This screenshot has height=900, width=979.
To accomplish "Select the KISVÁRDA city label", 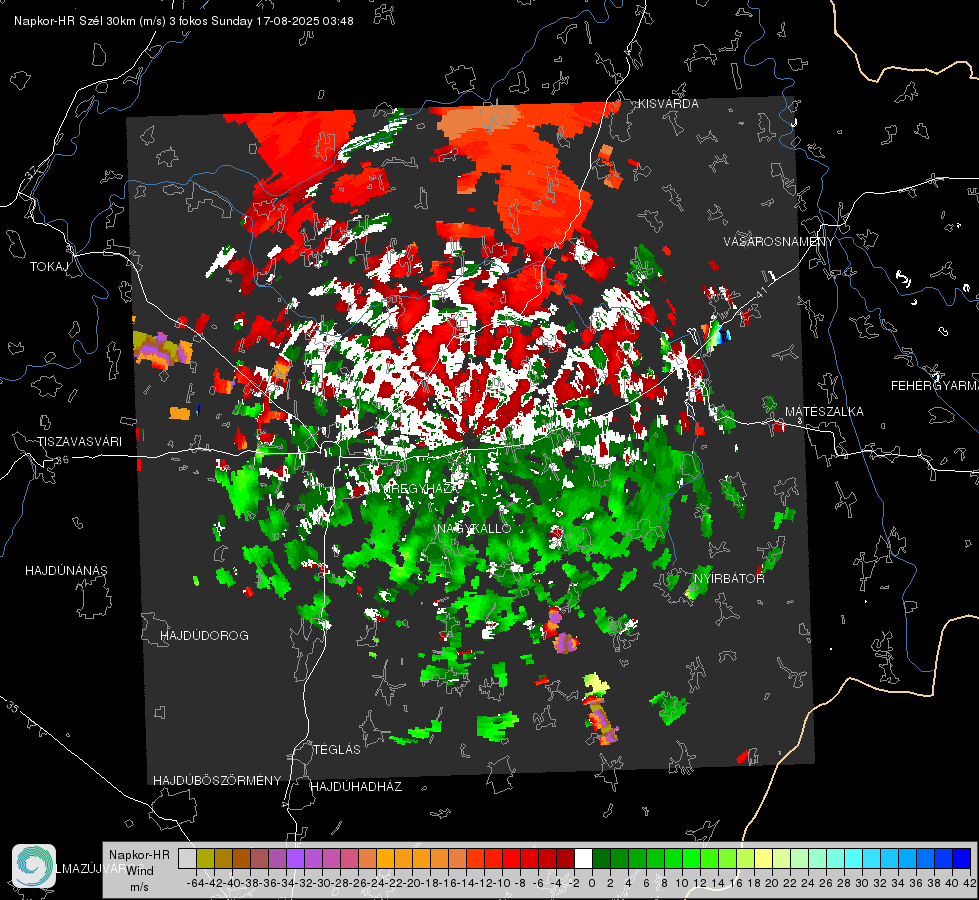I will pos(668,104).
